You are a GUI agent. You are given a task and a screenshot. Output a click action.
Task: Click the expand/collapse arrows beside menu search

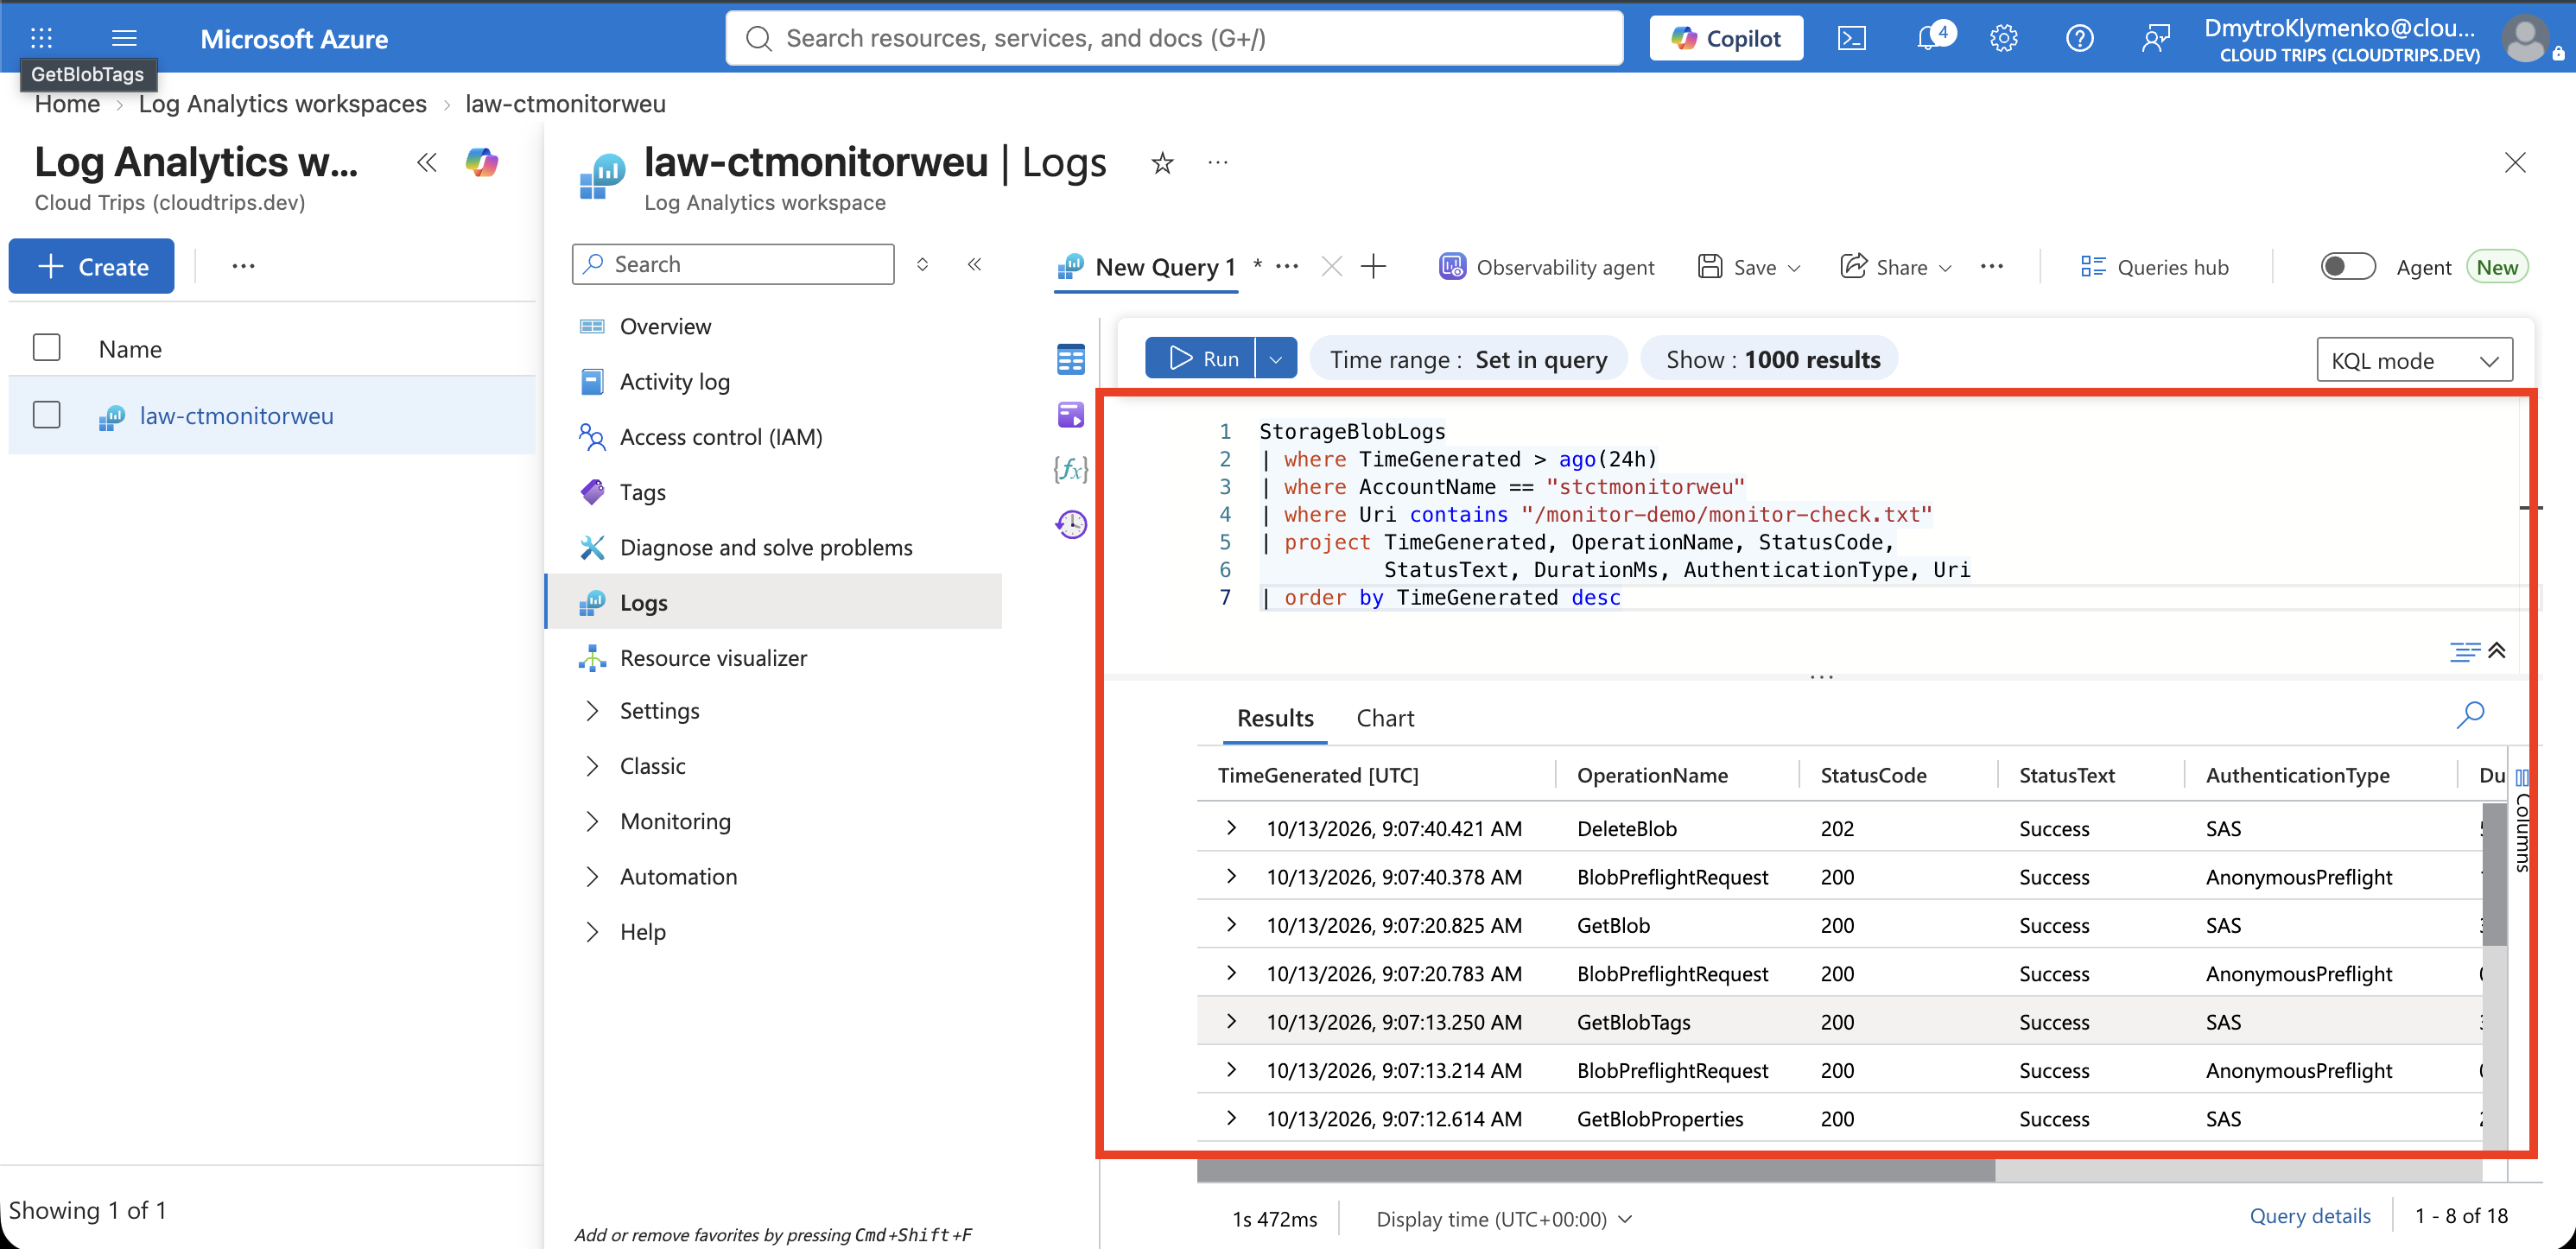click(922, 264)
